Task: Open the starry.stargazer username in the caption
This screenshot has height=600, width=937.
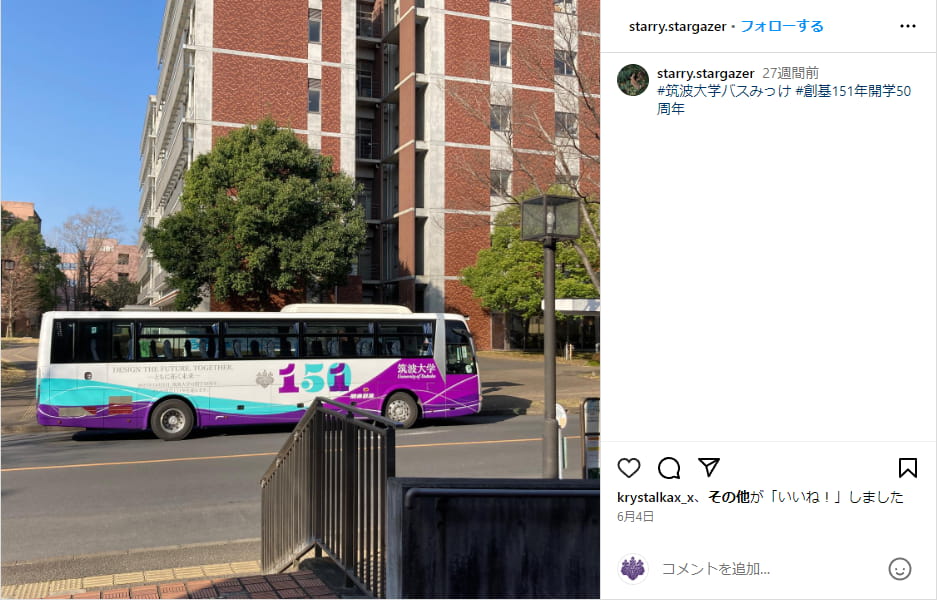Action: point(706,73)
